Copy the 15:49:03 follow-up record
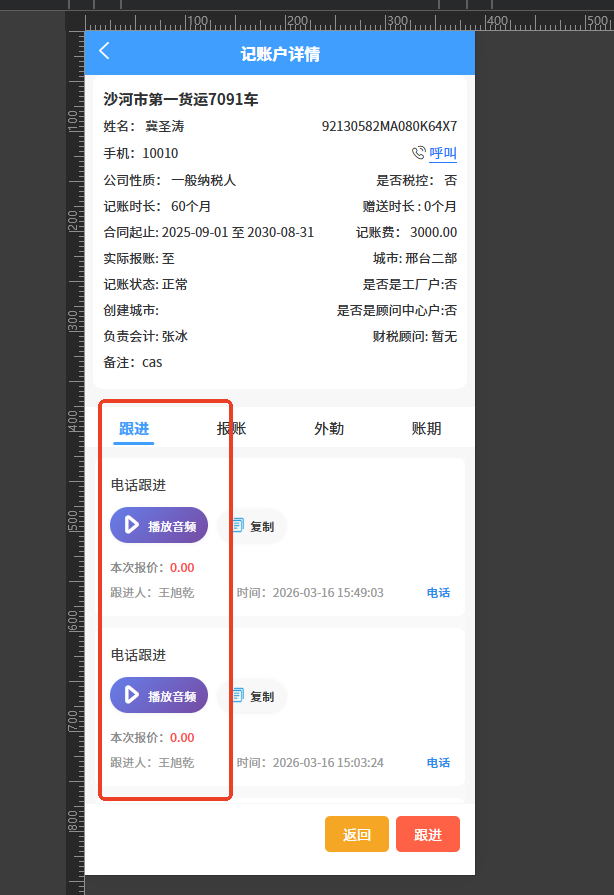The height and width of the screenshot is (895, 614). coord(253,526)
